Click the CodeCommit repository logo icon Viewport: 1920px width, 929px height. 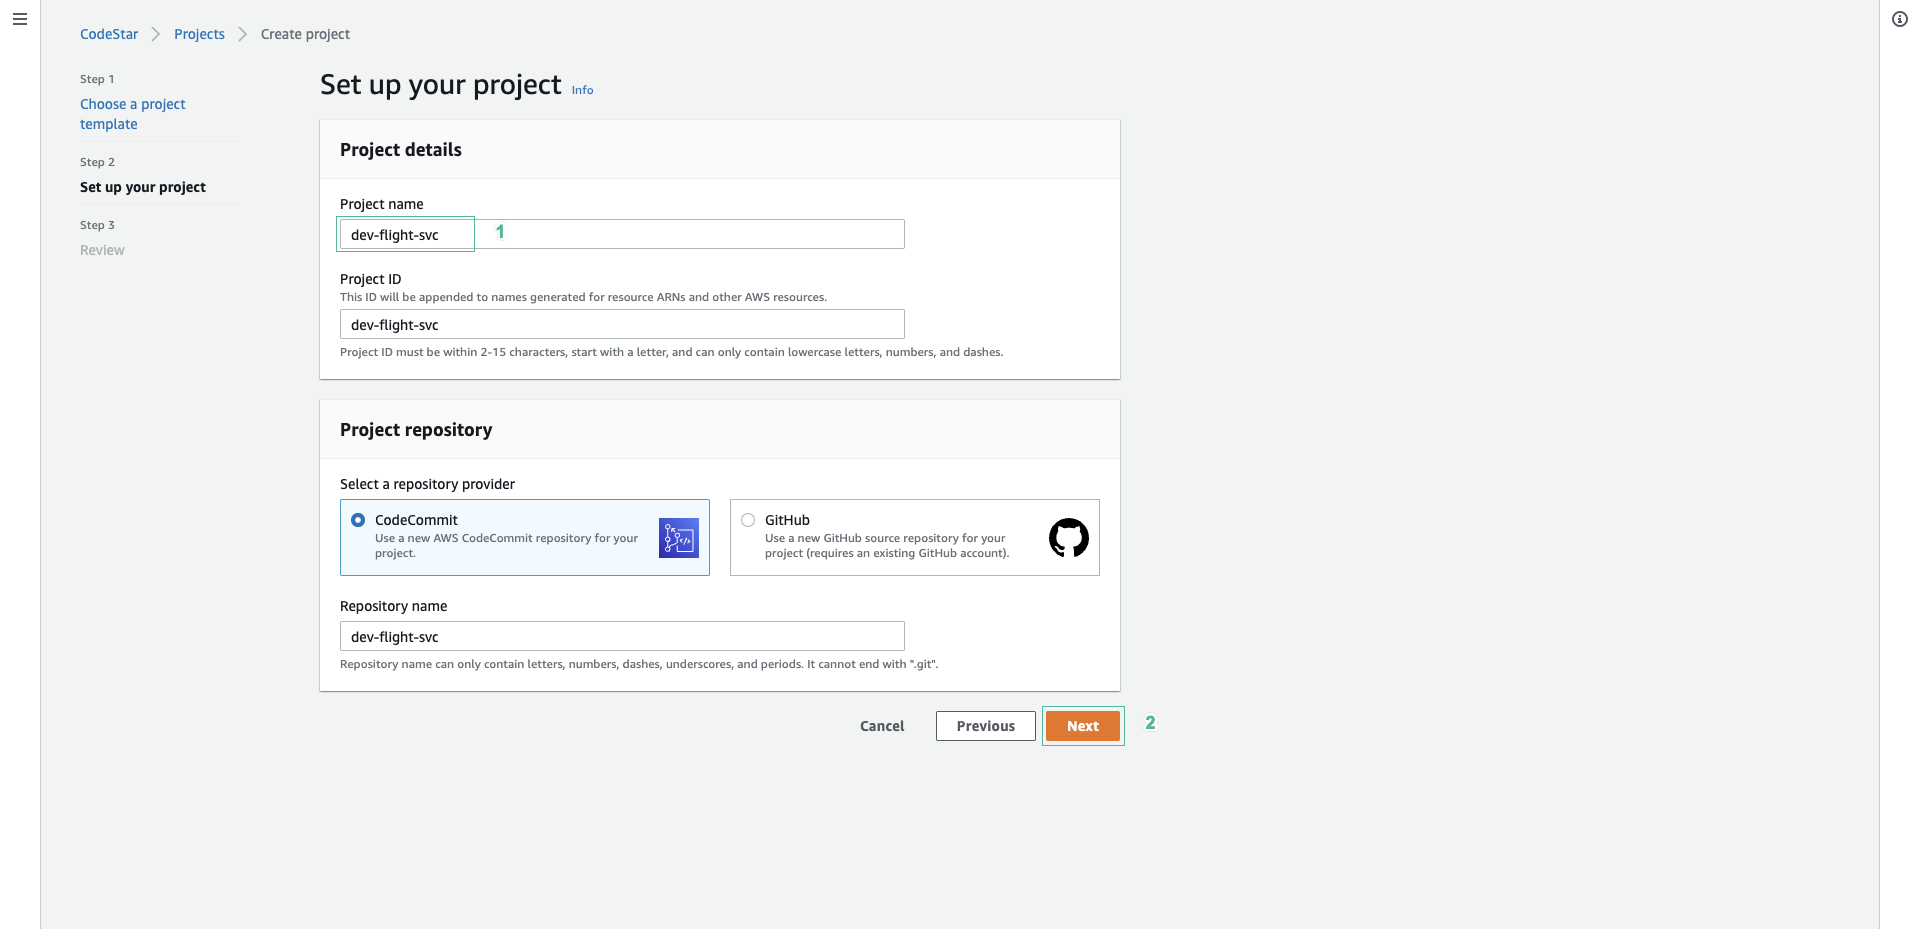click(x=679, y=538)
